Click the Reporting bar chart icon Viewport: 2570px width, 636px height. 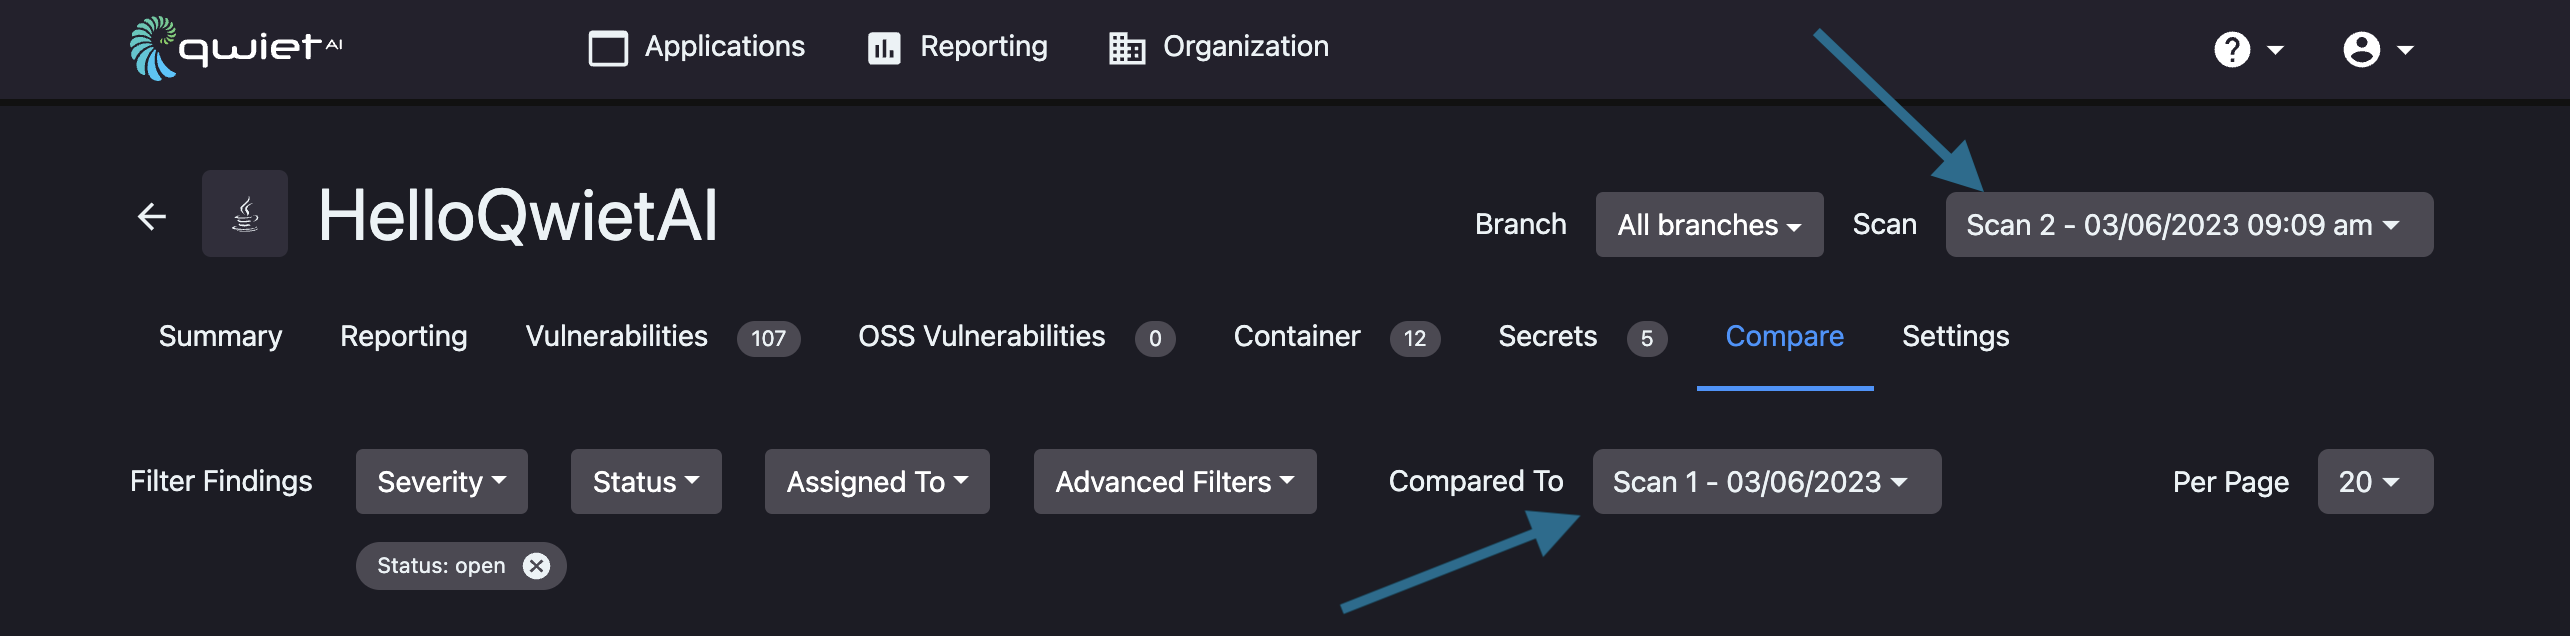pyautogui.click(x=884, y=48)
